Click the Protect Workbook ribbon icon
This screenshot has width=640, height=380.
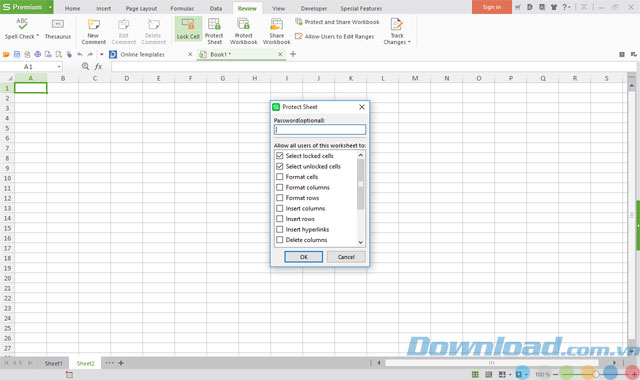[244, 31]
